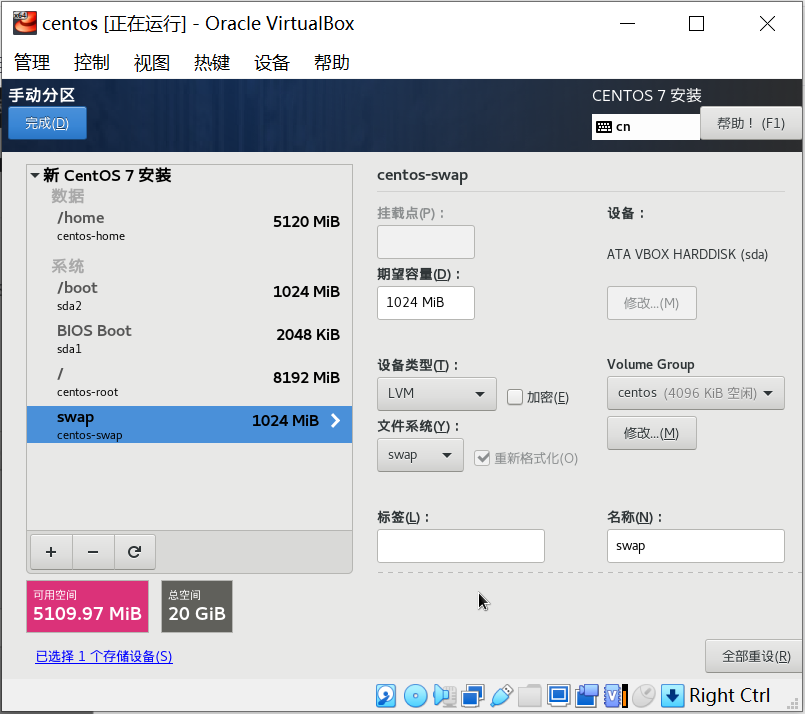
Task: Select the BIOS Boot sda1 partition
Action: click(x=189, y=339)
